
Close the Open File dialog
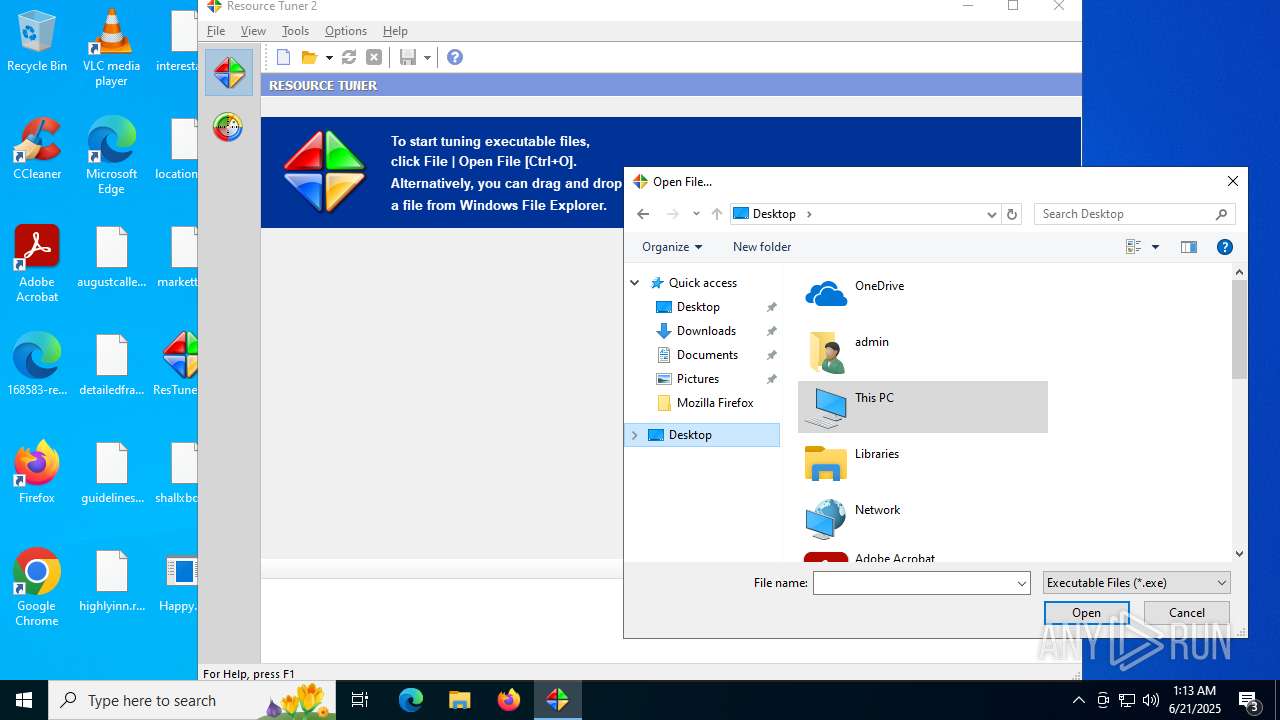tap(1233, 181)
